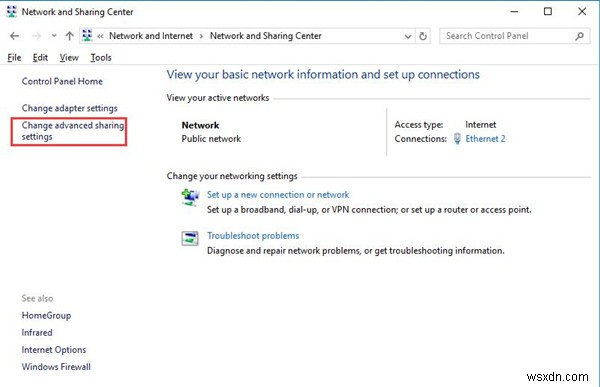Click the Forward arrow navigation button
This screenshot has width=600, height=387.
pyautogui.click(x=37, y=36)
